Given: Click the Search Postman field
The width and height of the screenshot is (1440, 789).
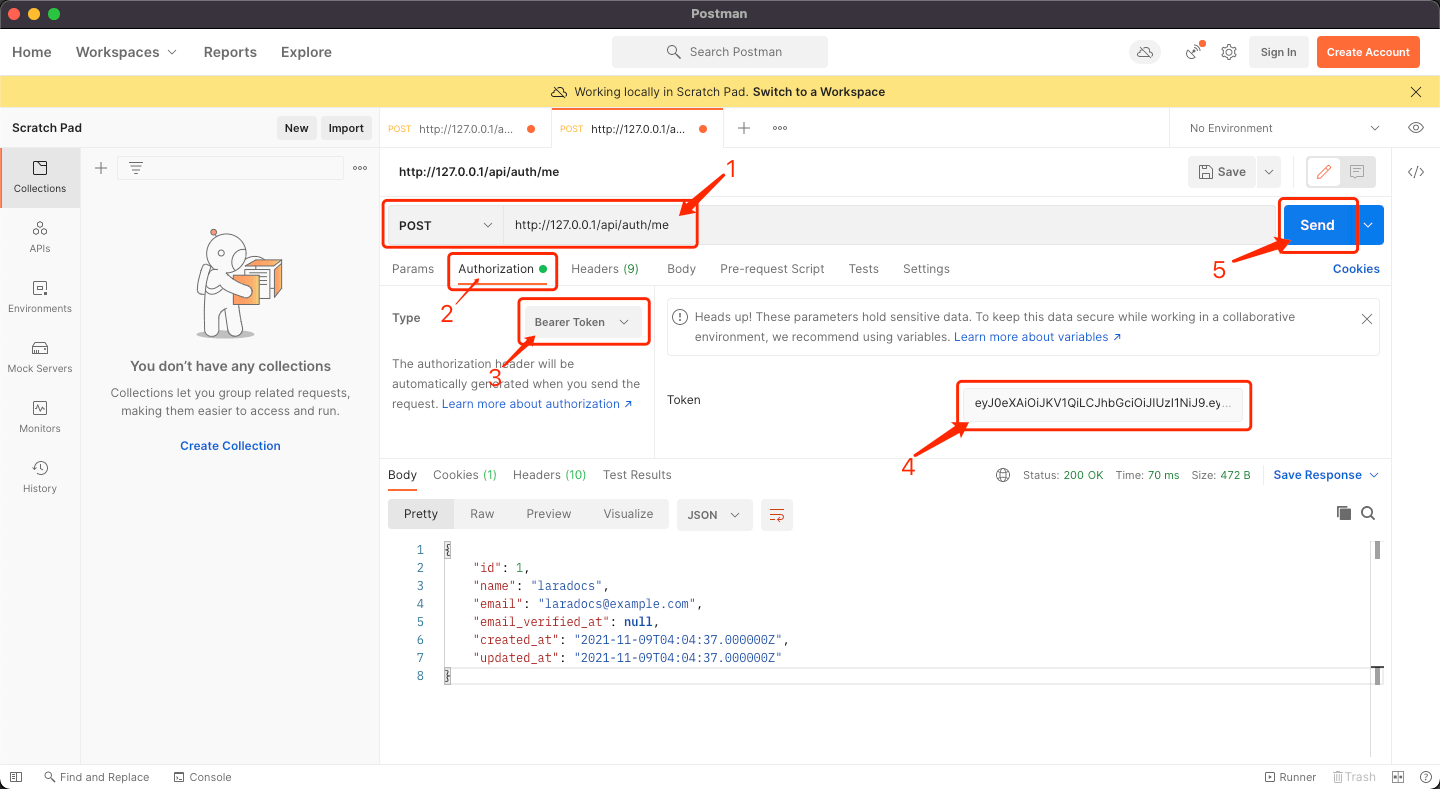Looking at the screenshot, I should tap(720, 52).
